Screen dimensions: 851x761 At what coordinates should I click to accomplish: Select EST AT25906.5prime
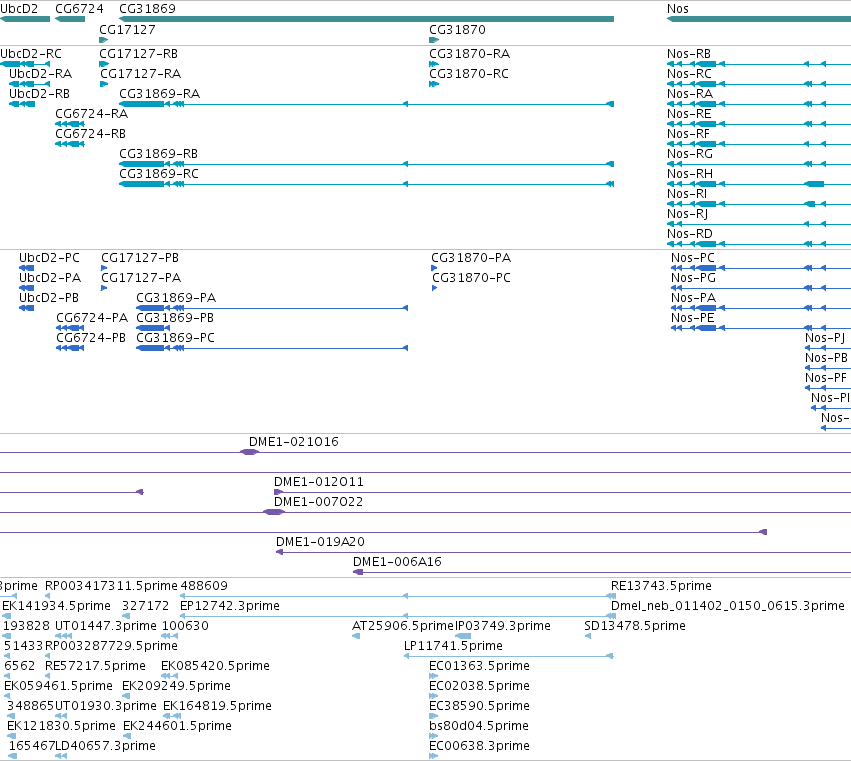click(403, 626)
